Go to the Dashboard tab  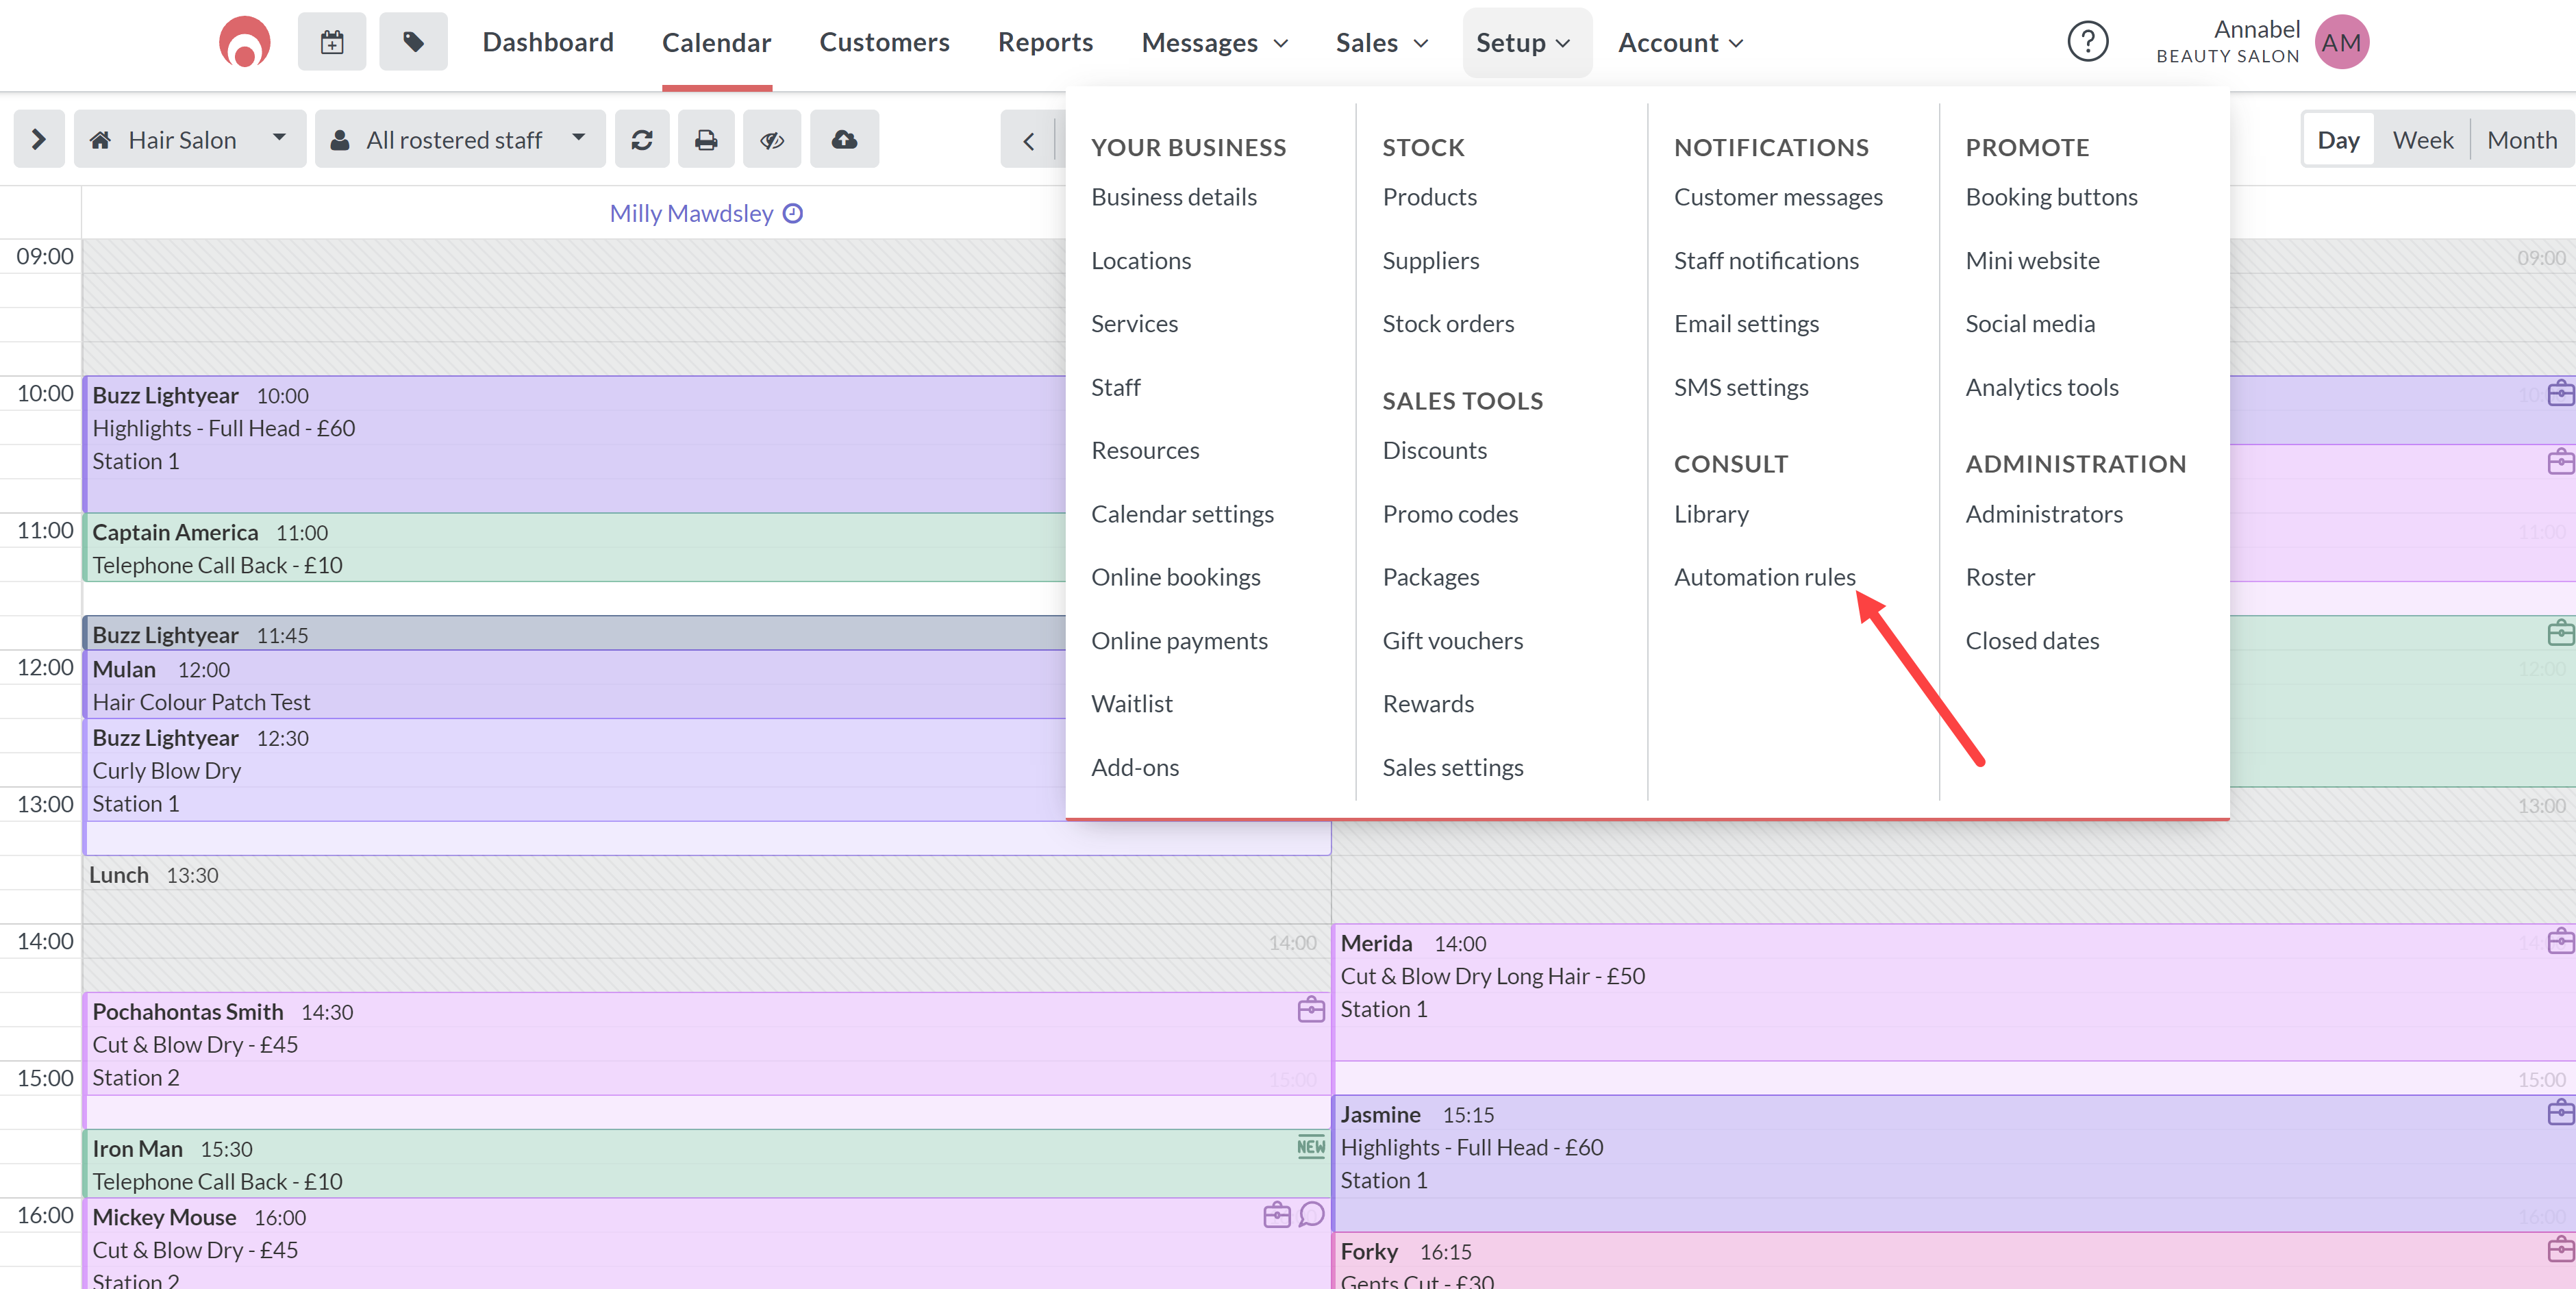[548, 42]
